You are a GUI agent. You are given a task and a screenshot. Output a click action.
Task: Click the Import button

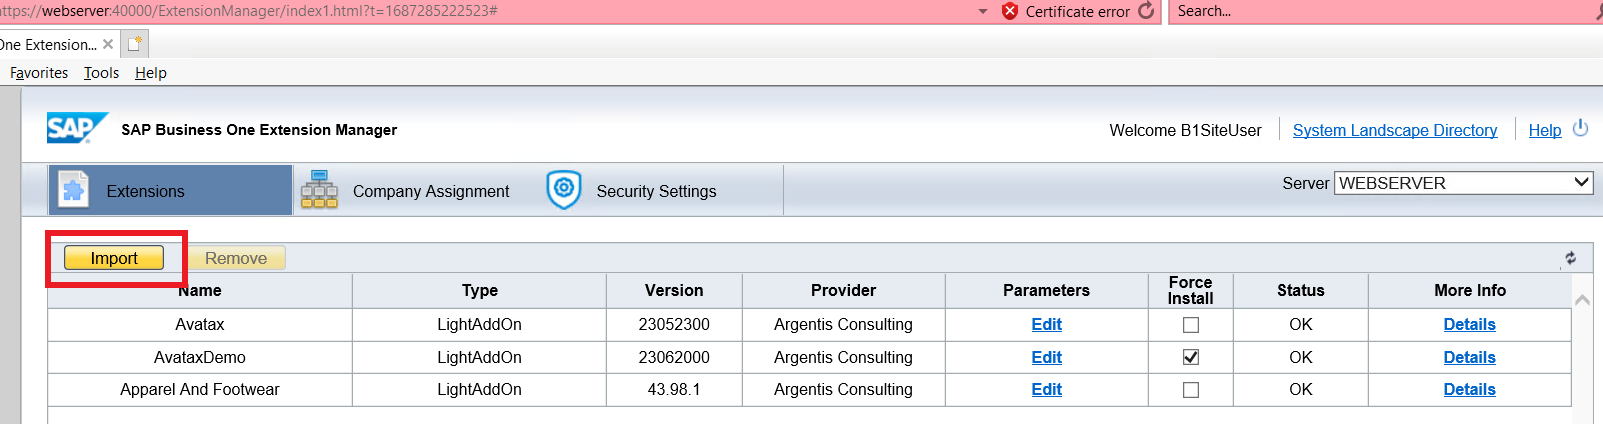point(114,258)
